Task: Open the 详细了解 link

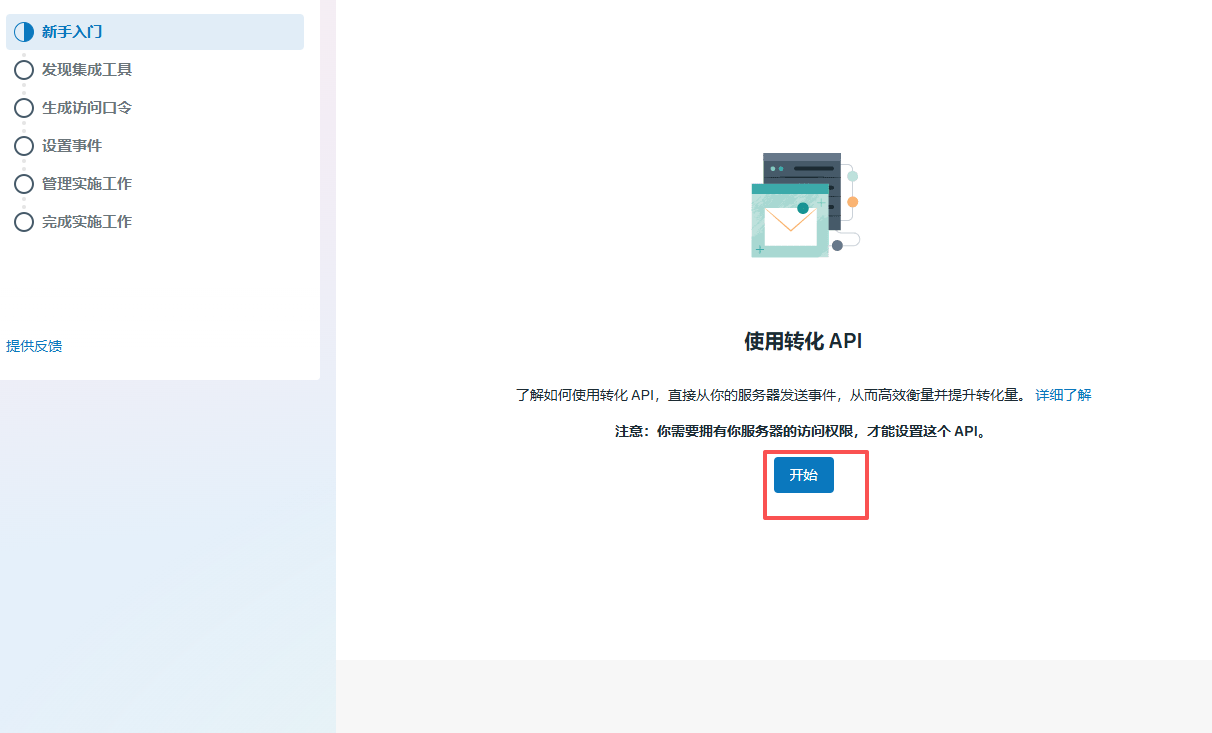Action: [1062, 395]
